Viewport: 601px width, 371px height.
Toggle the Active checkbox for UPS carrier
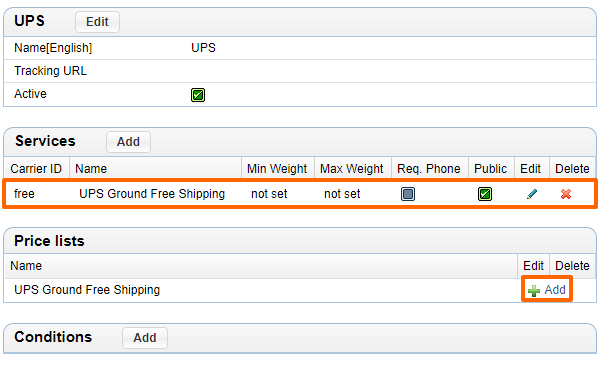[x=198, y=95]
